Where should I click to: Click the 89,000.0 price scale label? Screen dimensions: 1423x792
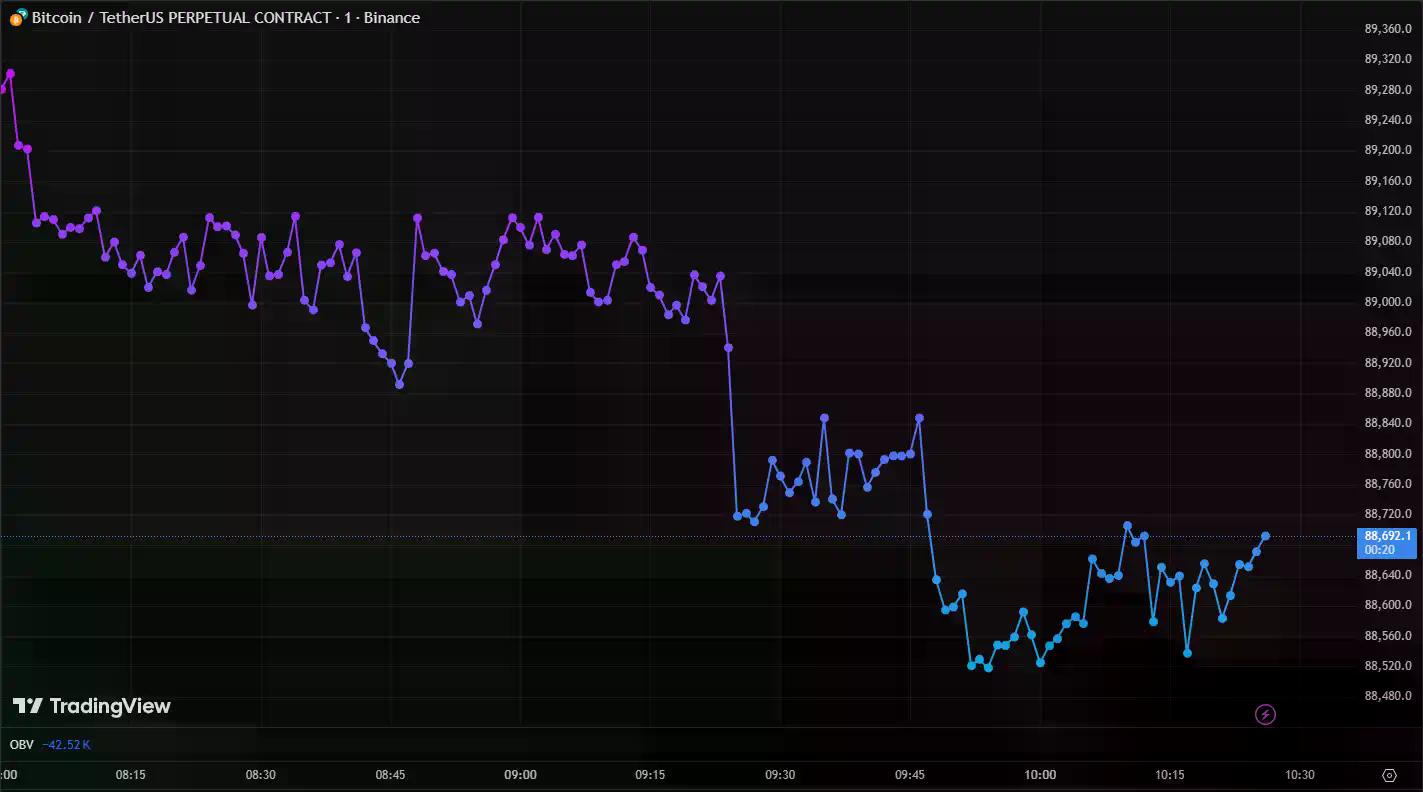coord(1388,302)
